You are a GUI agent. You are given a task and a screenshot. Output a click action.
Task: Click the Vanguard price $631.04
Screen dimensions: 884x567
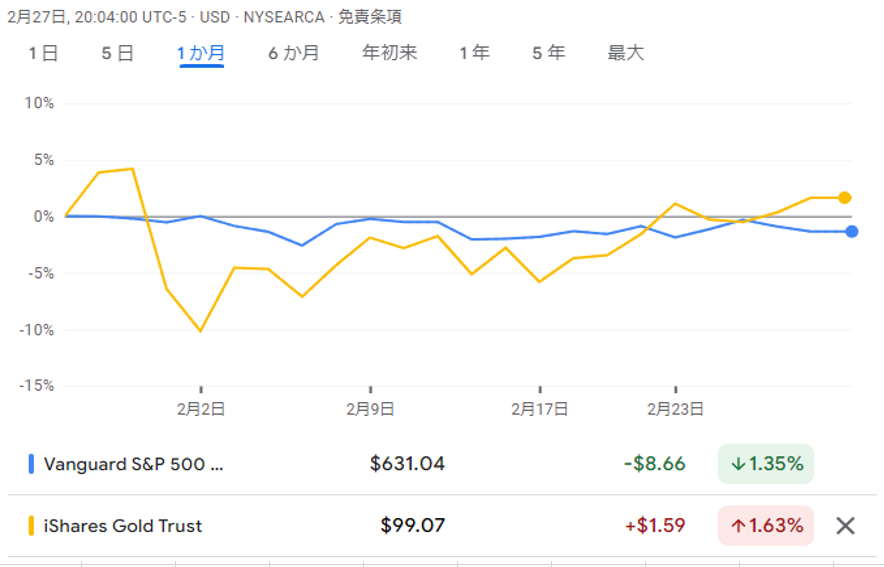point(407,464)
